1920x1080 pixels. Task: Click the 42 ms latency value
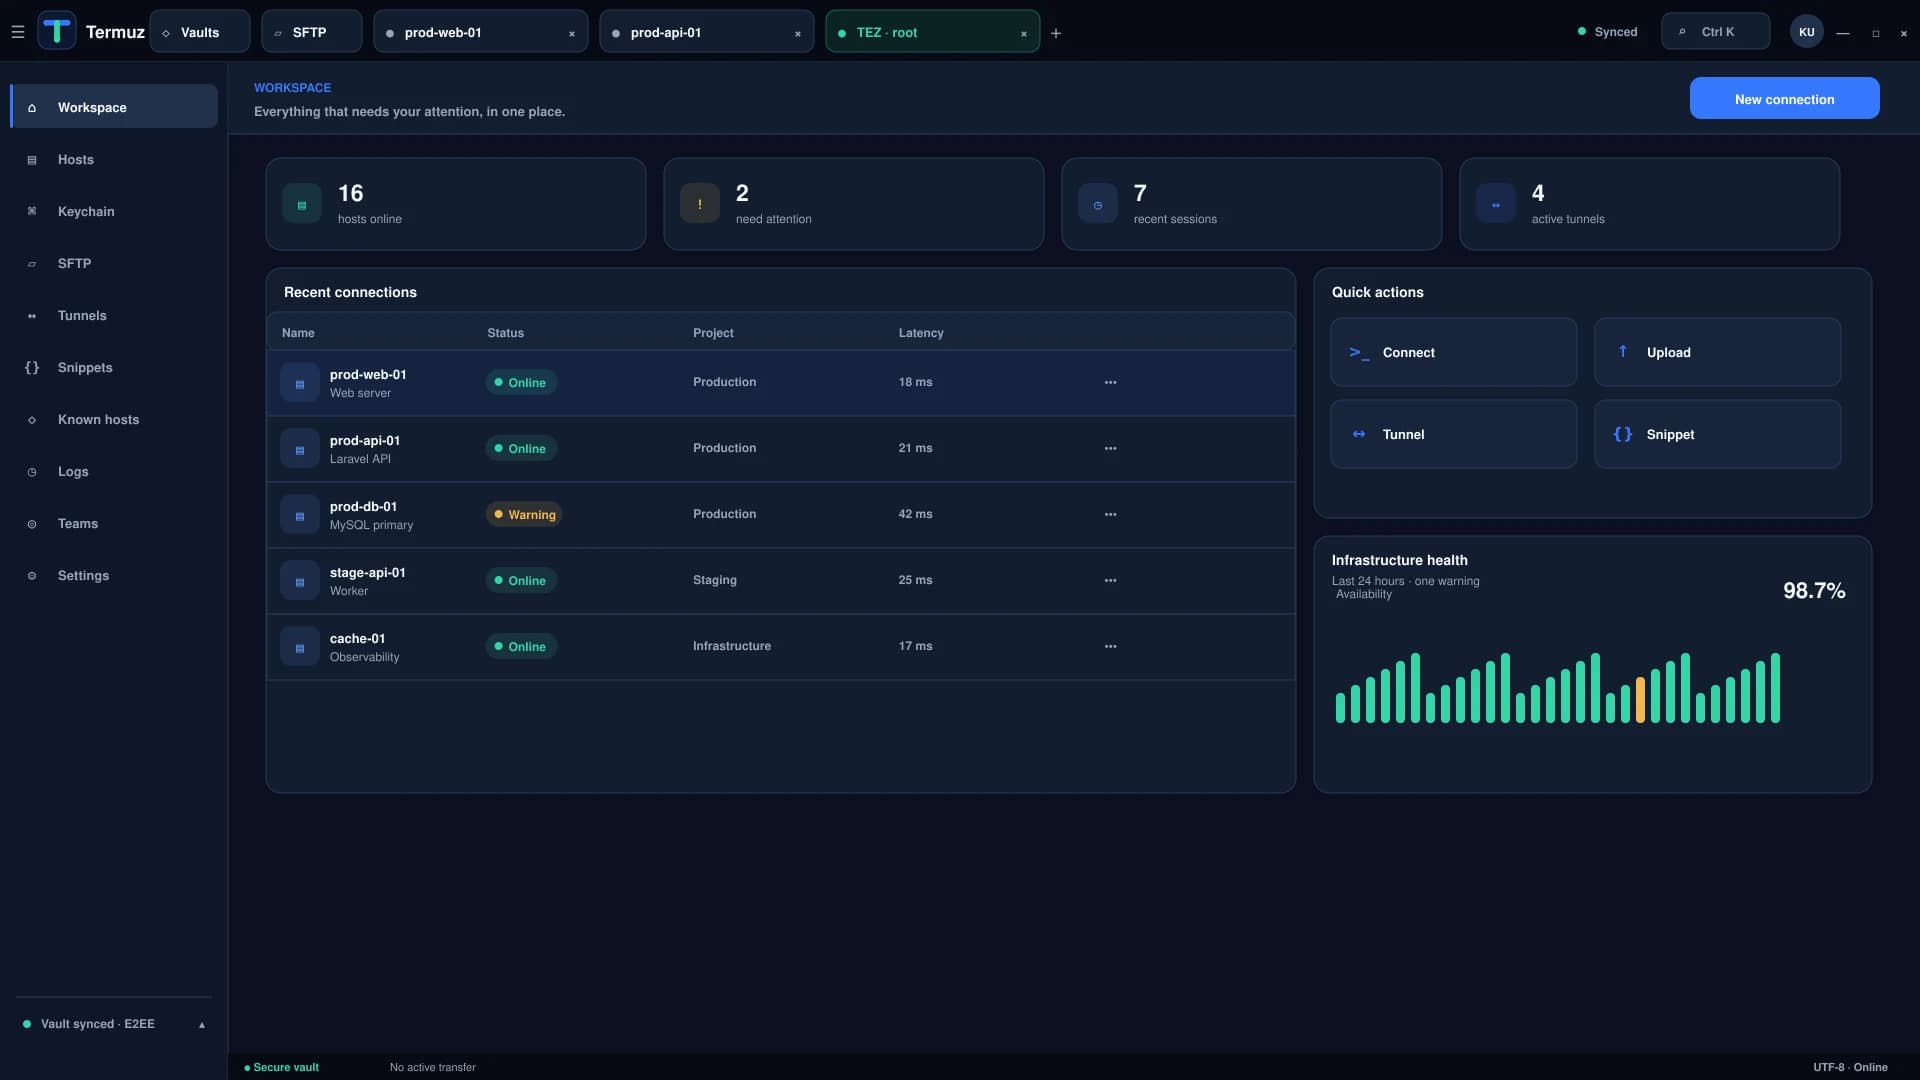coord(915,514)
